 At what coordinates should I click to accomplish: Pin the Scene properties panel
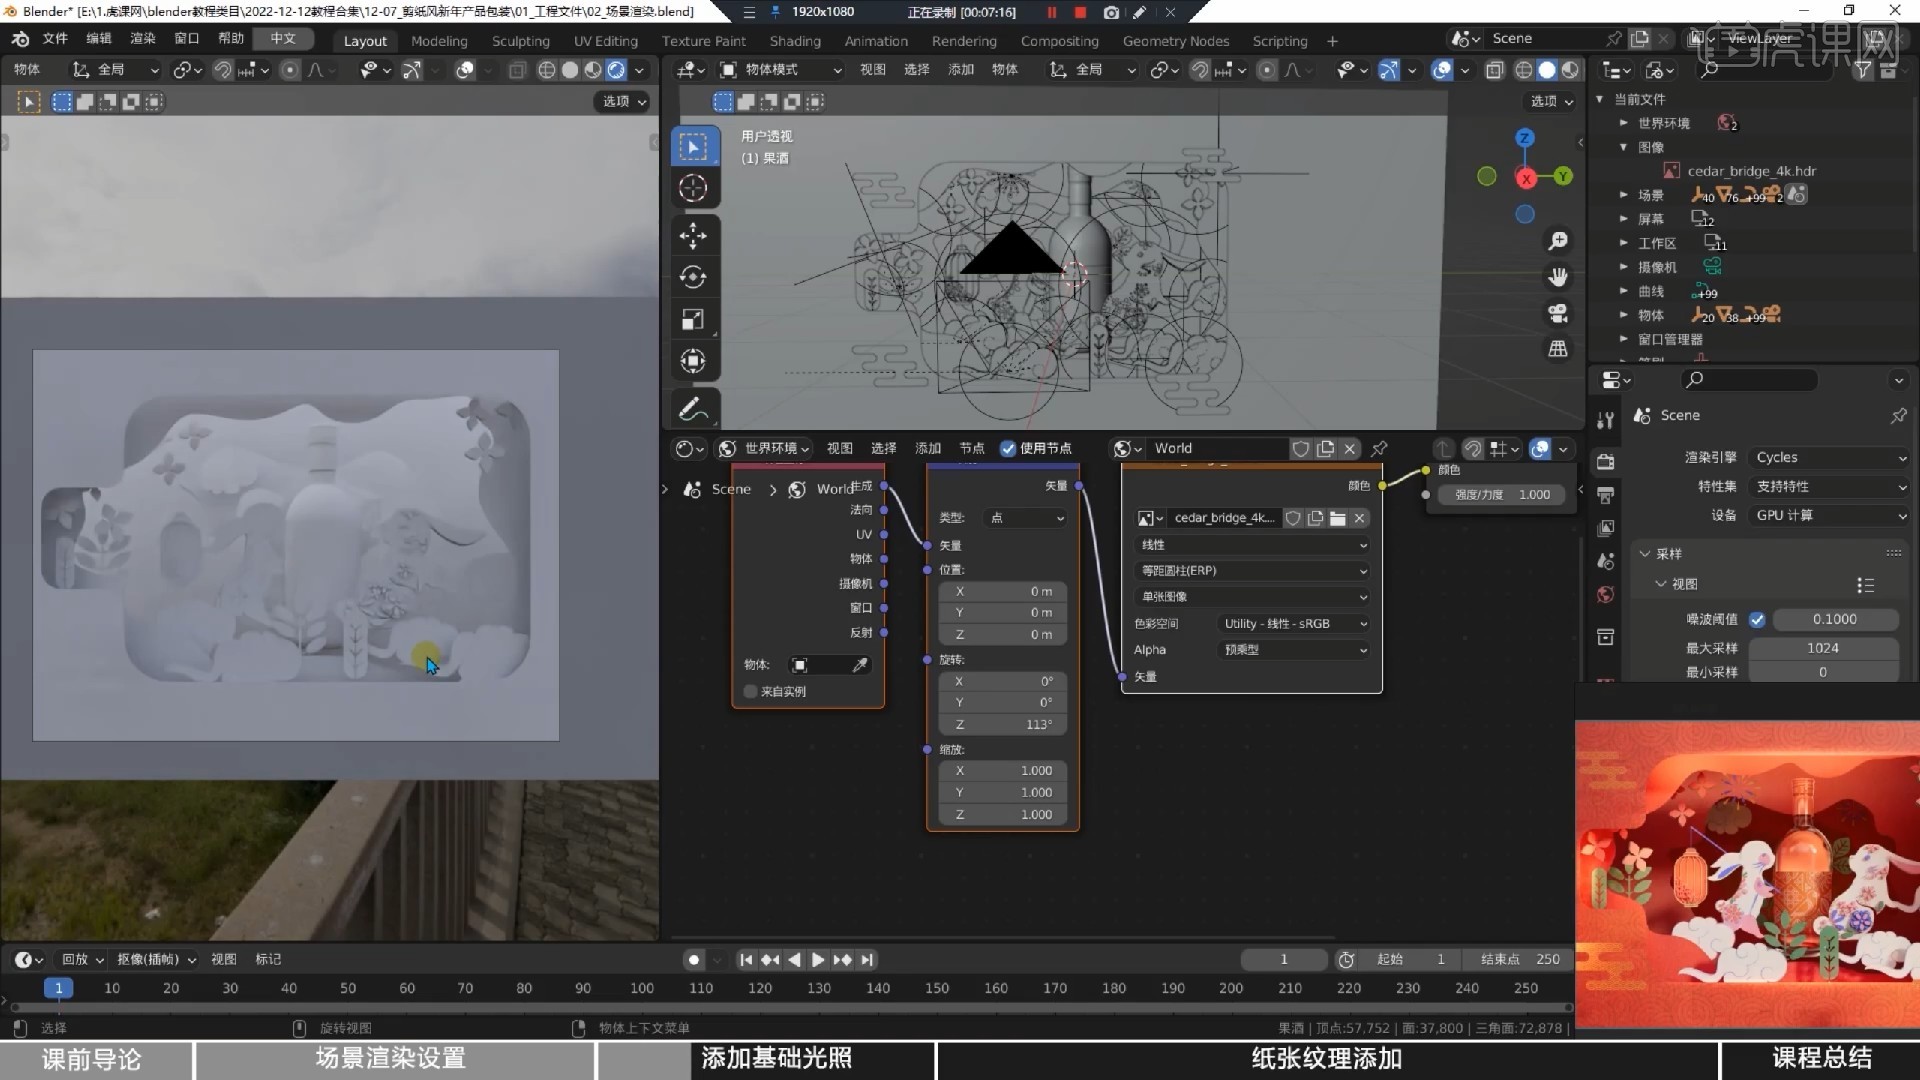click(x=1899, y=415)
